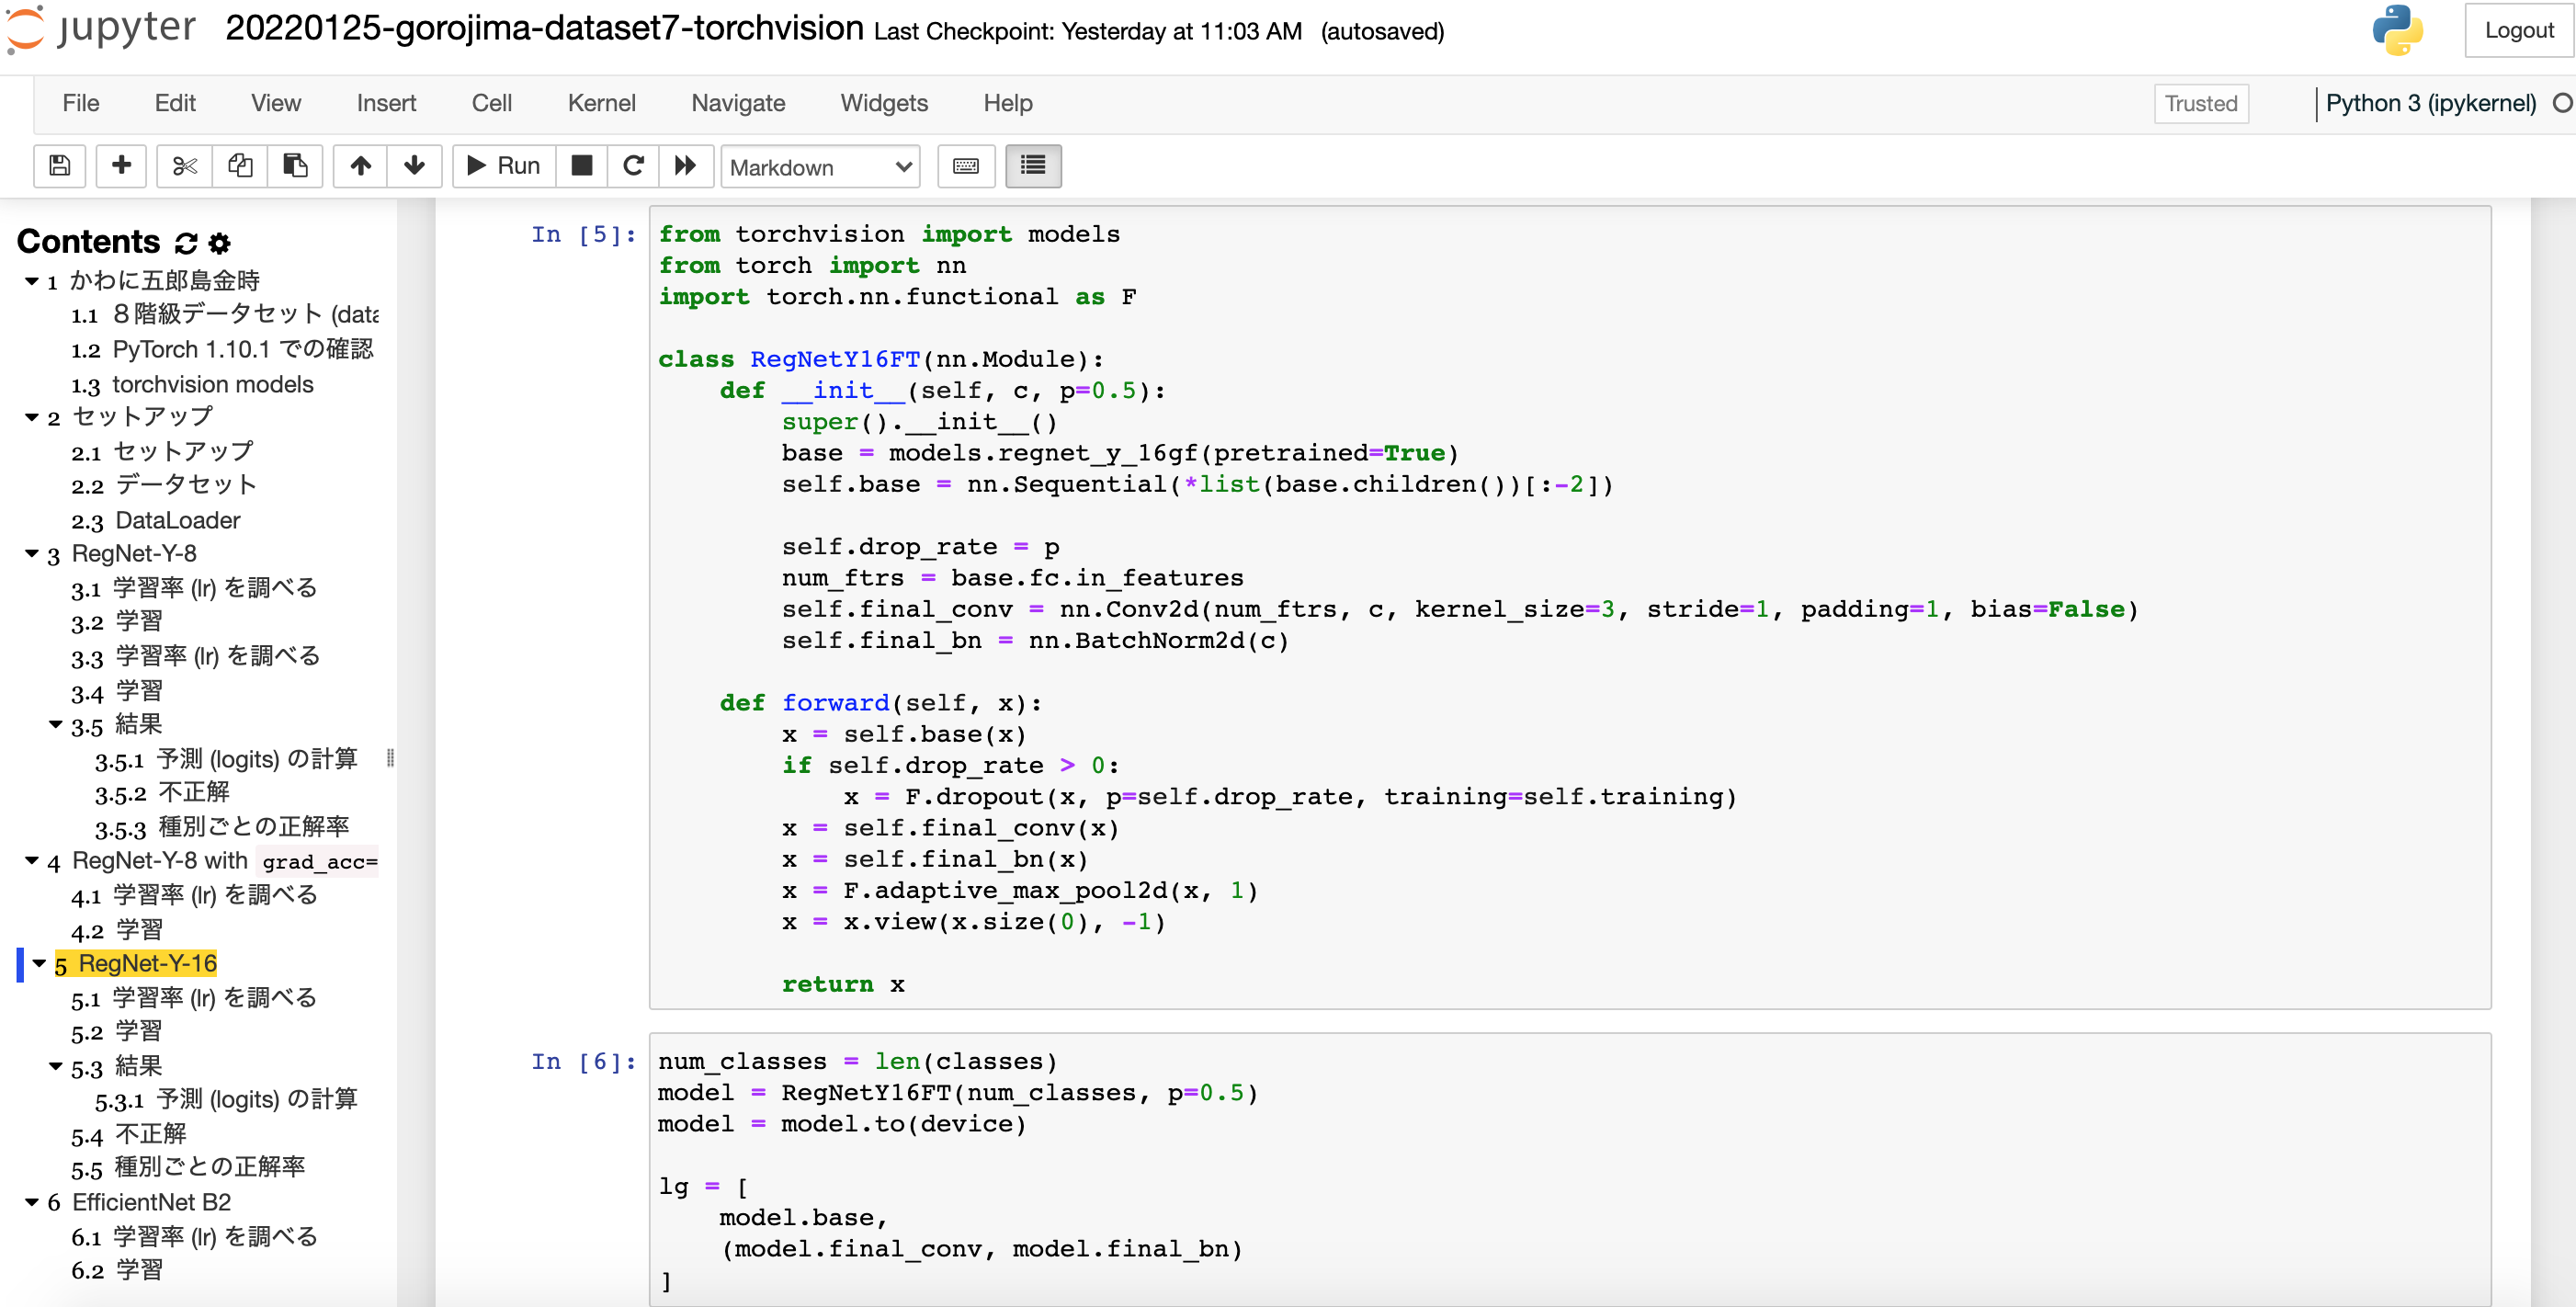This screenshot has height=1307, width=2576.
Task: Restart the kernel with the circular arrow
Action: pyautogui.click(x=633, y=166)
